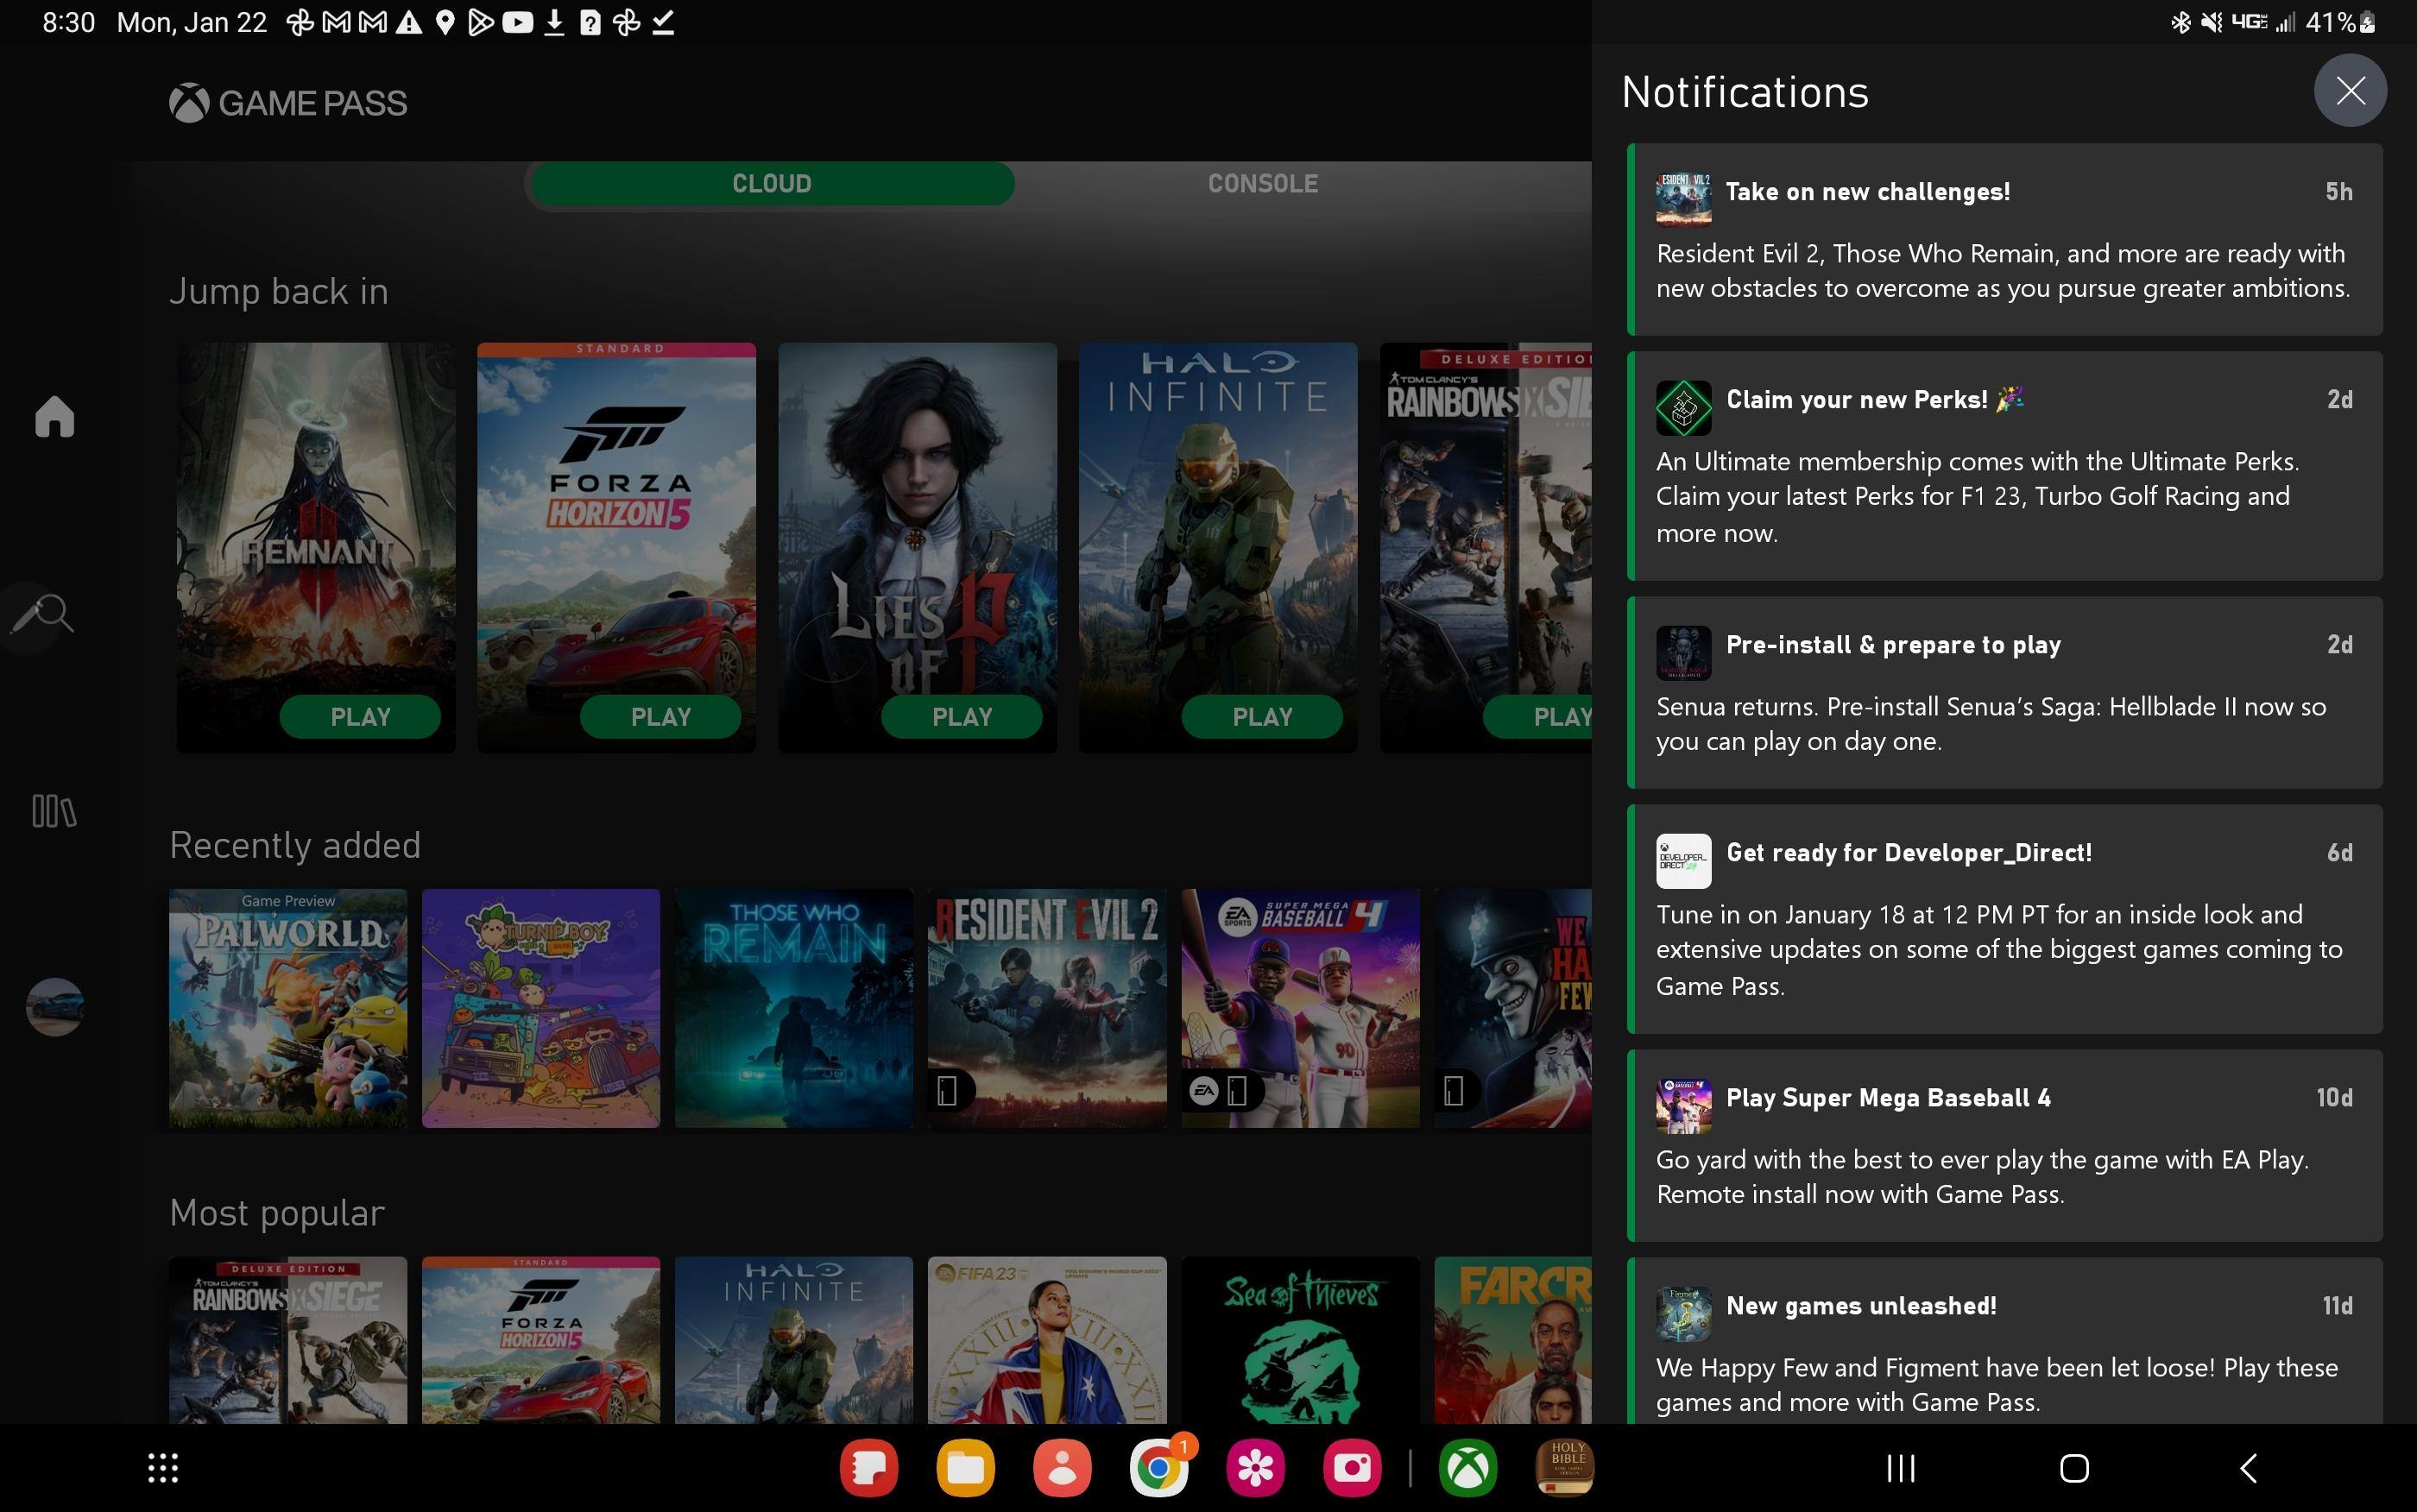Open Pre-install & prepare to play notification
The width and height of the screenshot is (2417, 1512).
(2004, 692)
